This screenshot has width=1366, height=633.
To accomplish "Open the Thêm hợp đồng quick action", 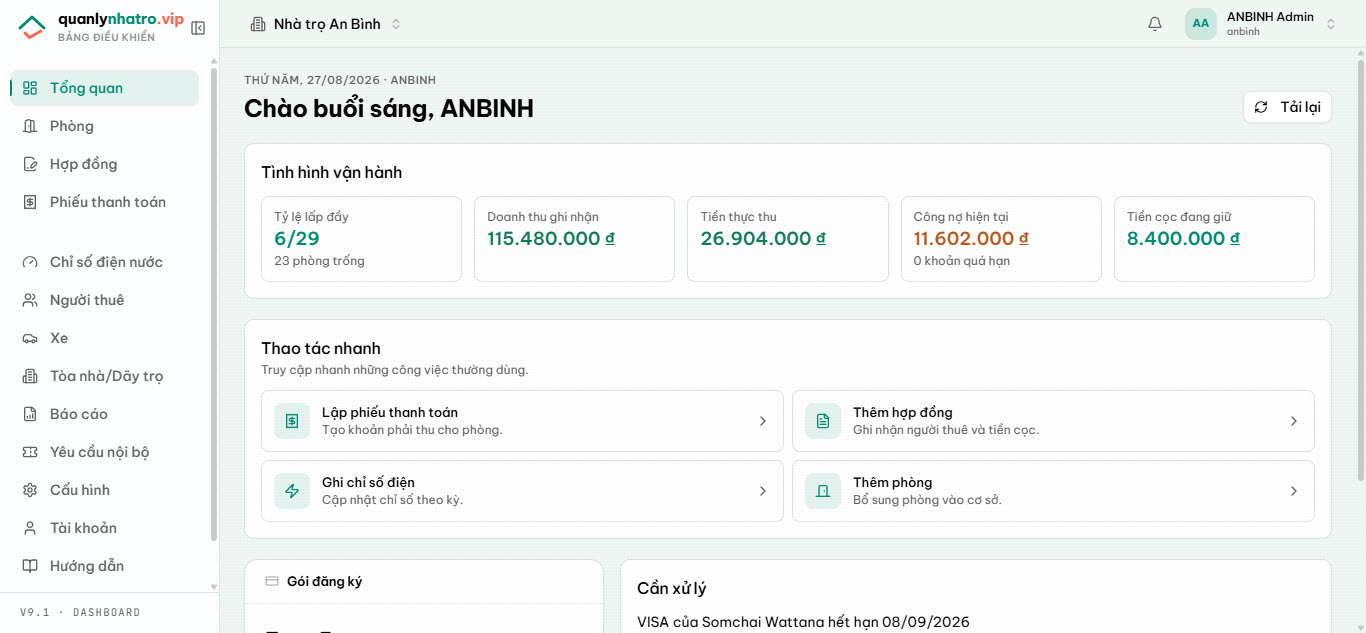I will (1053, 421).
